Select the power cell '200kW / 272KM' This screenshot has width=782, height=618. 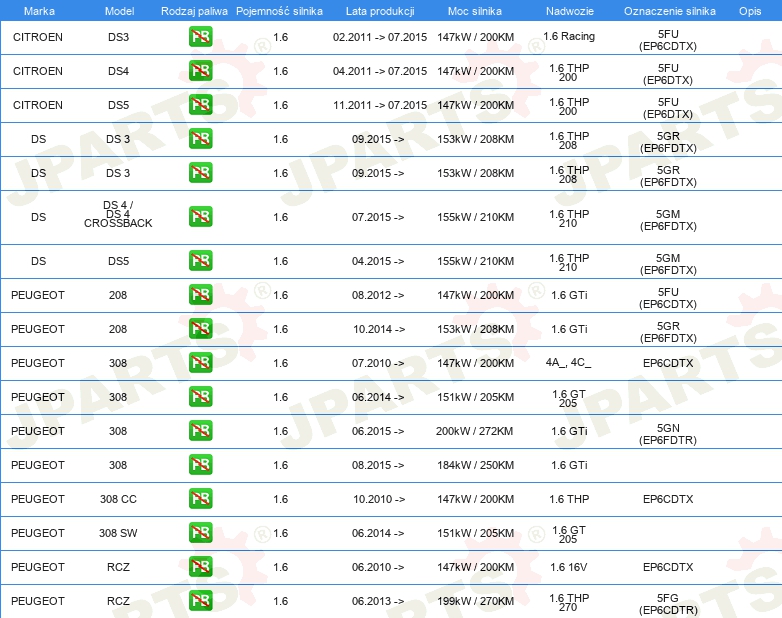(x=475, y=431)
